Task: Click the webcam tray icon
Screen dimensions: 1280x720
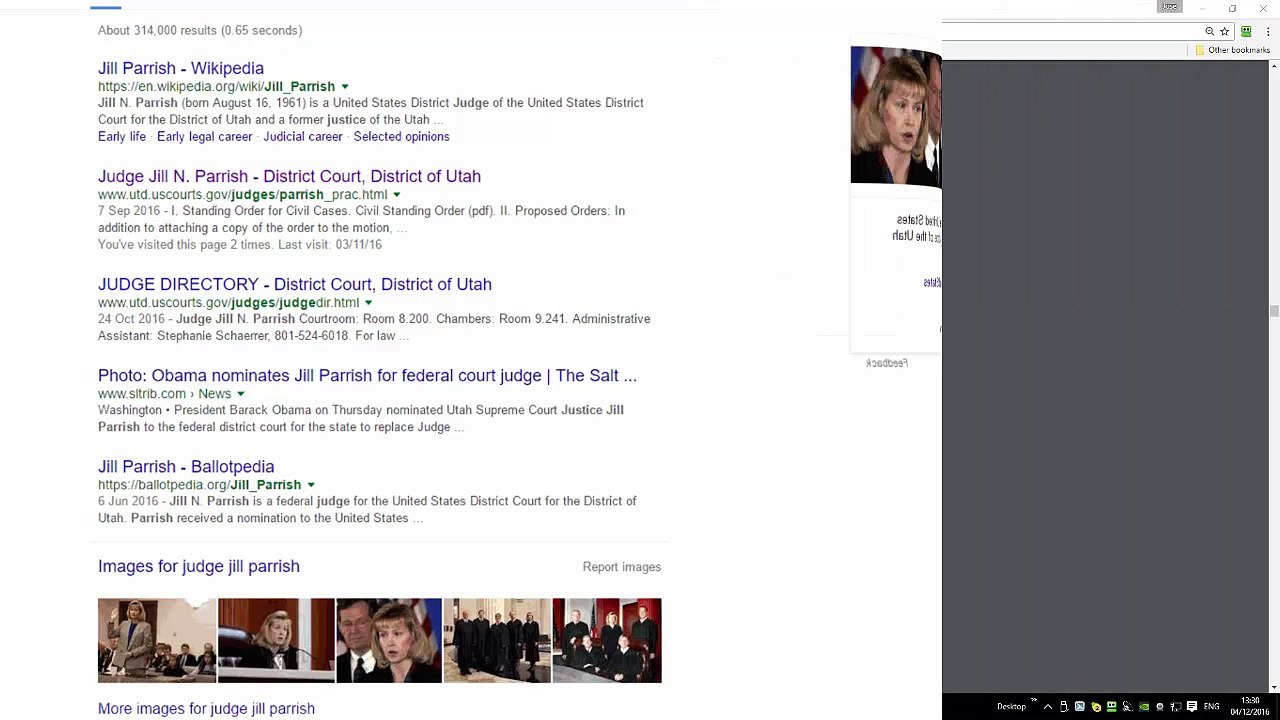Action: (1160, 706)
